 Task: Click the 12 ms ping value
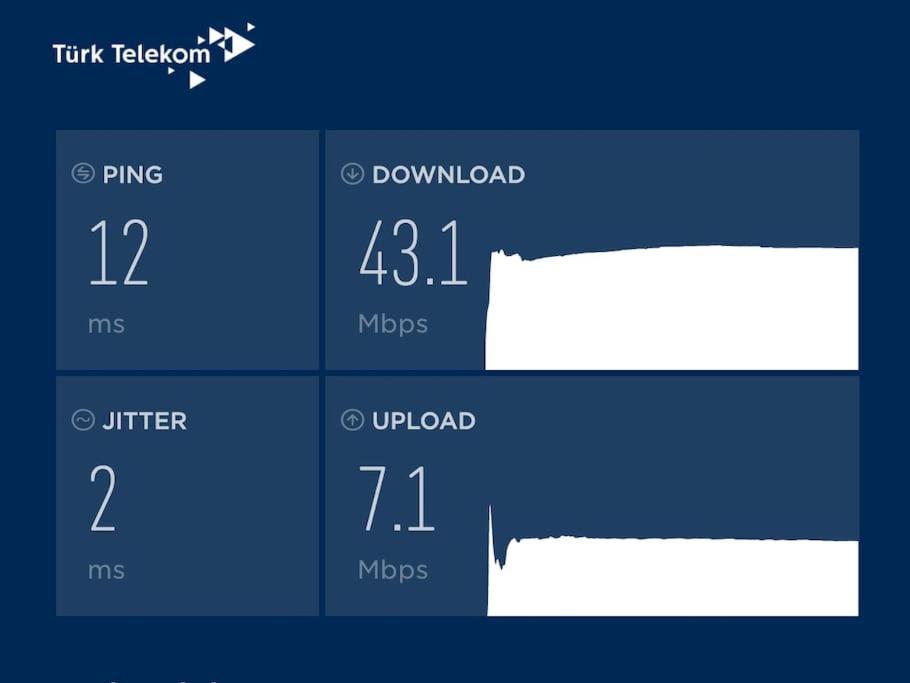pyautogui.click(x=120, y=252)
